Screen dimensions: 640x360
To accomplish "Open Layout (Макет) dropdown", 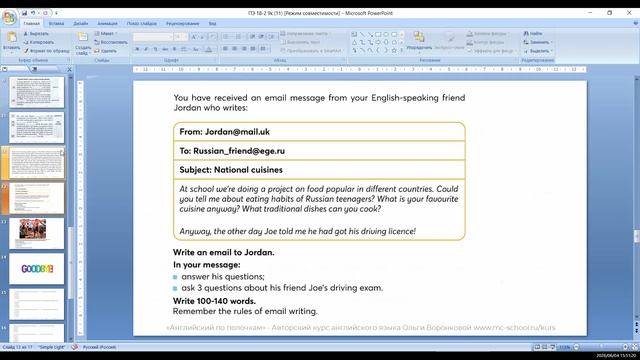I will click(x=106, y=33).
